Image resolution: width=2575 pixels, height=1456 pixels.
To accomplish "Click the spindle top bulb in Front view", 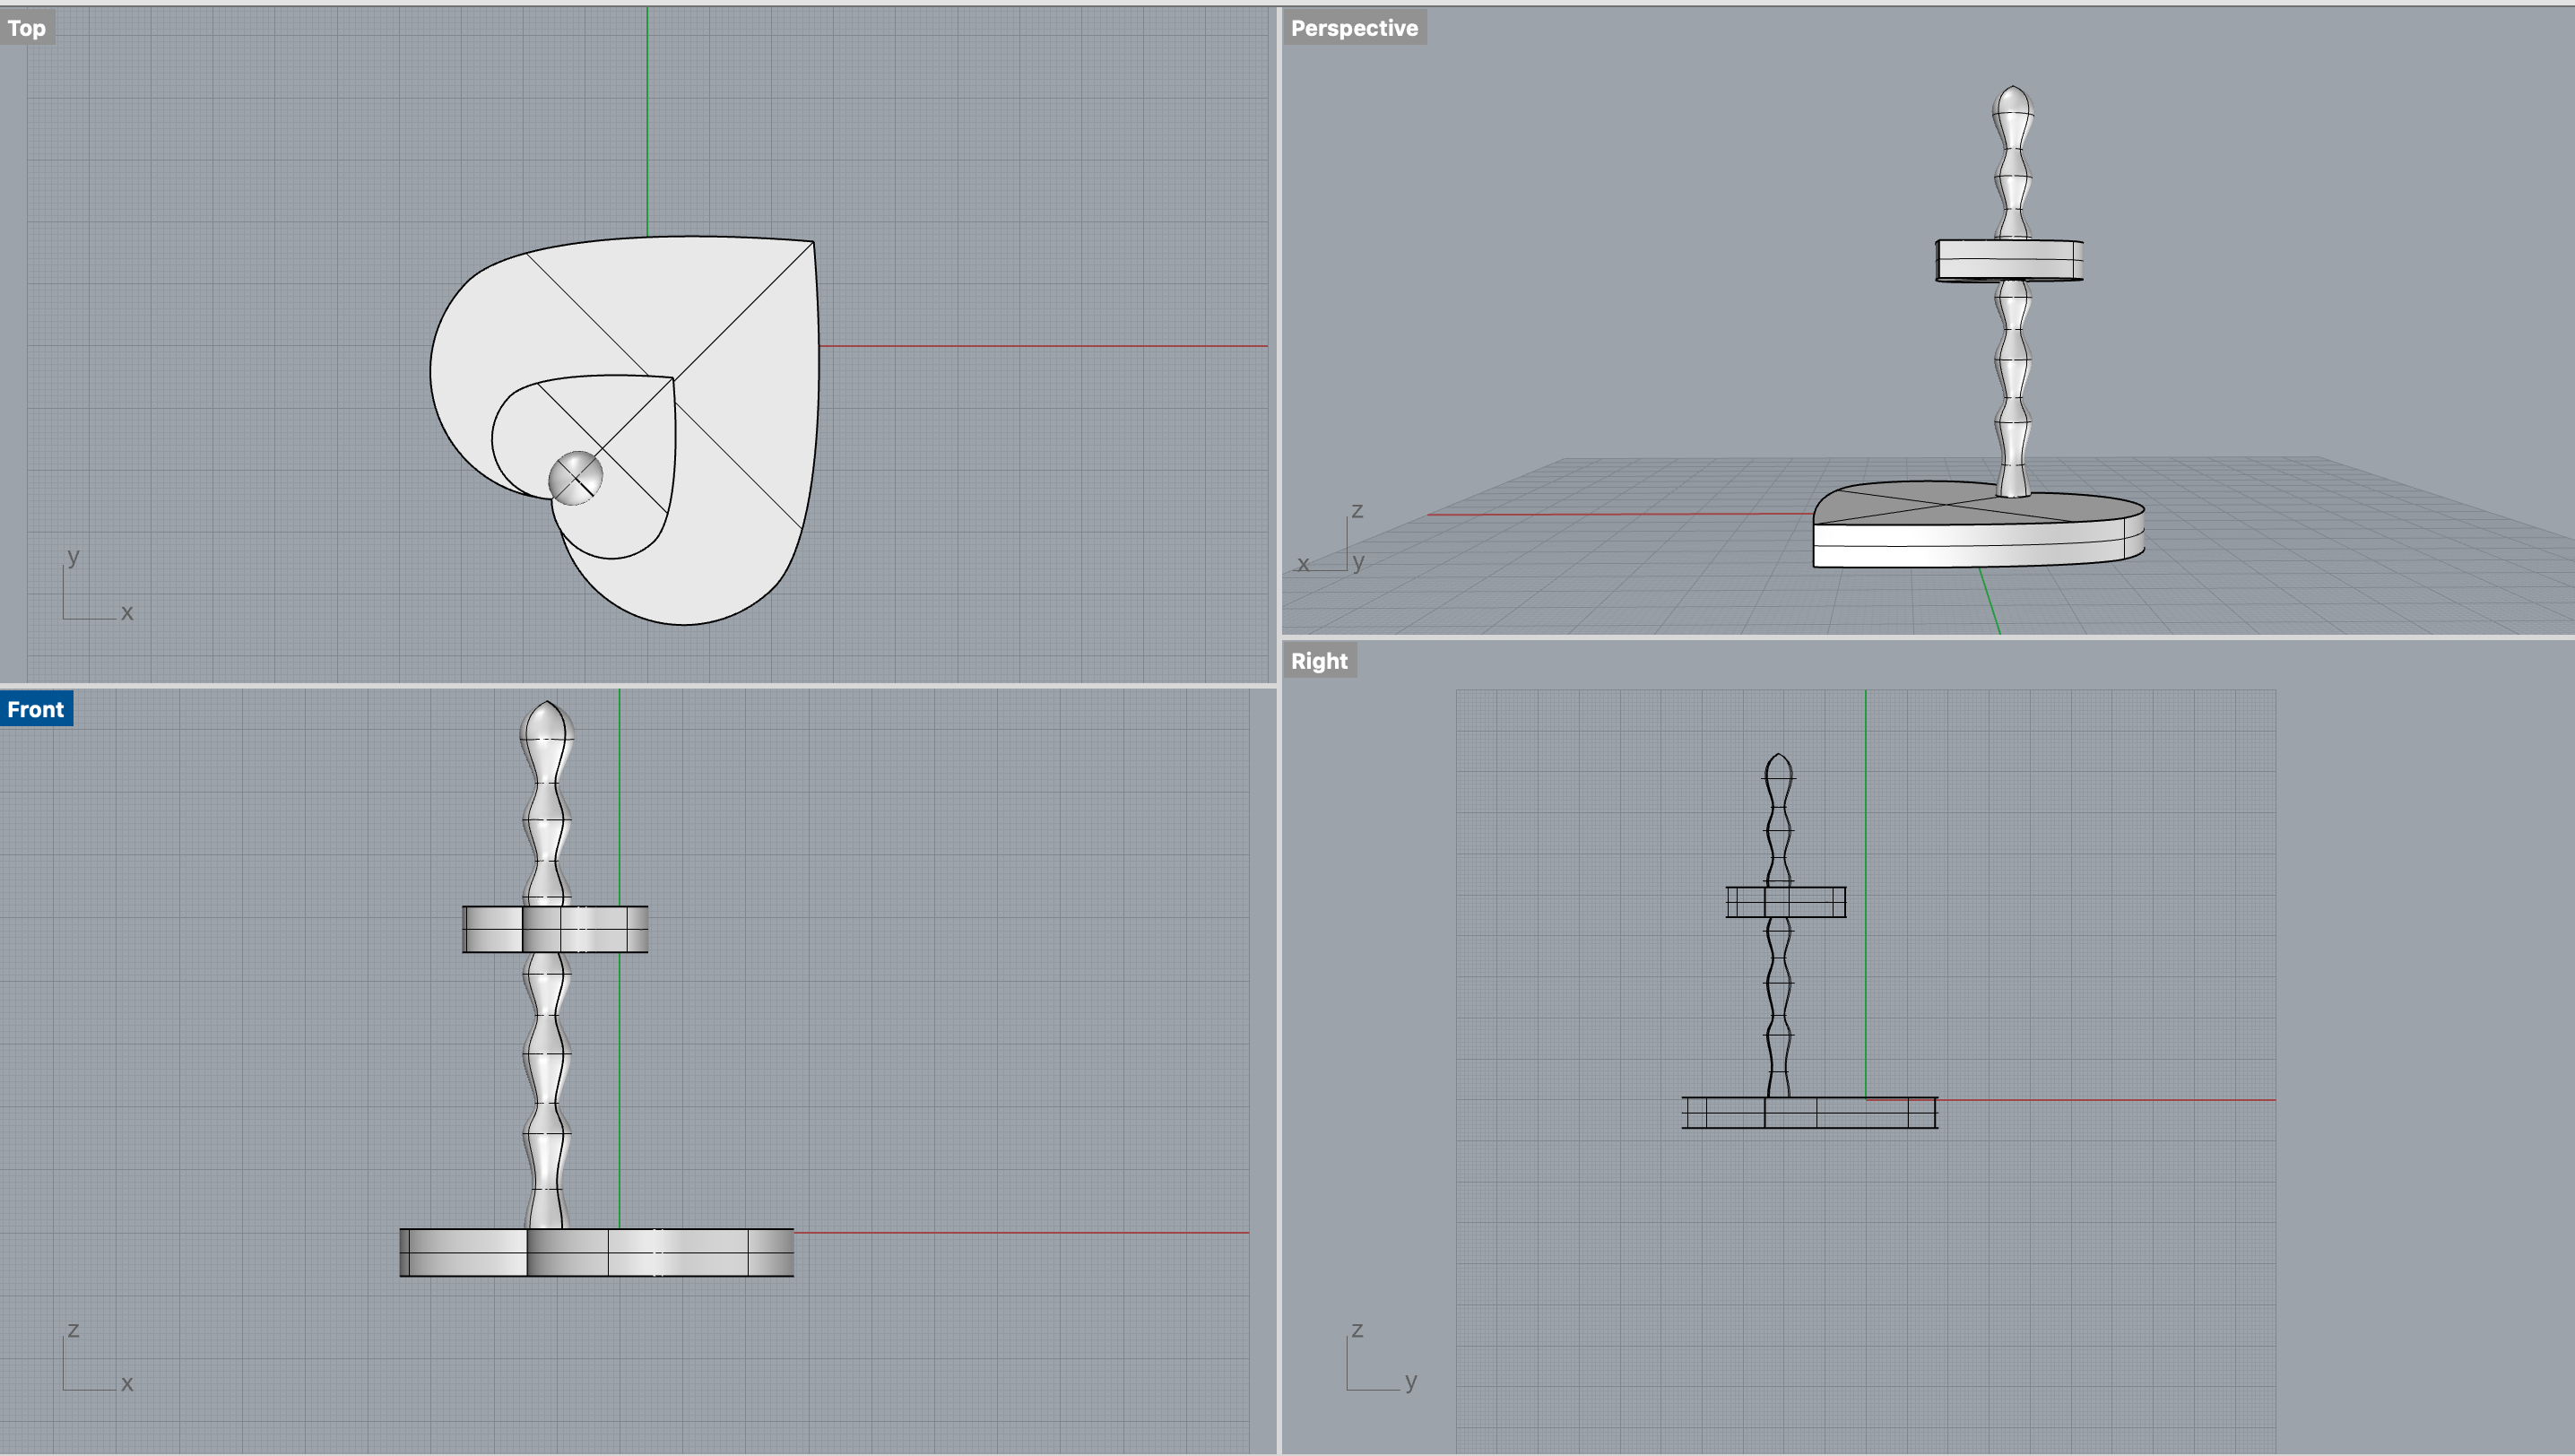I will point(545,737).
